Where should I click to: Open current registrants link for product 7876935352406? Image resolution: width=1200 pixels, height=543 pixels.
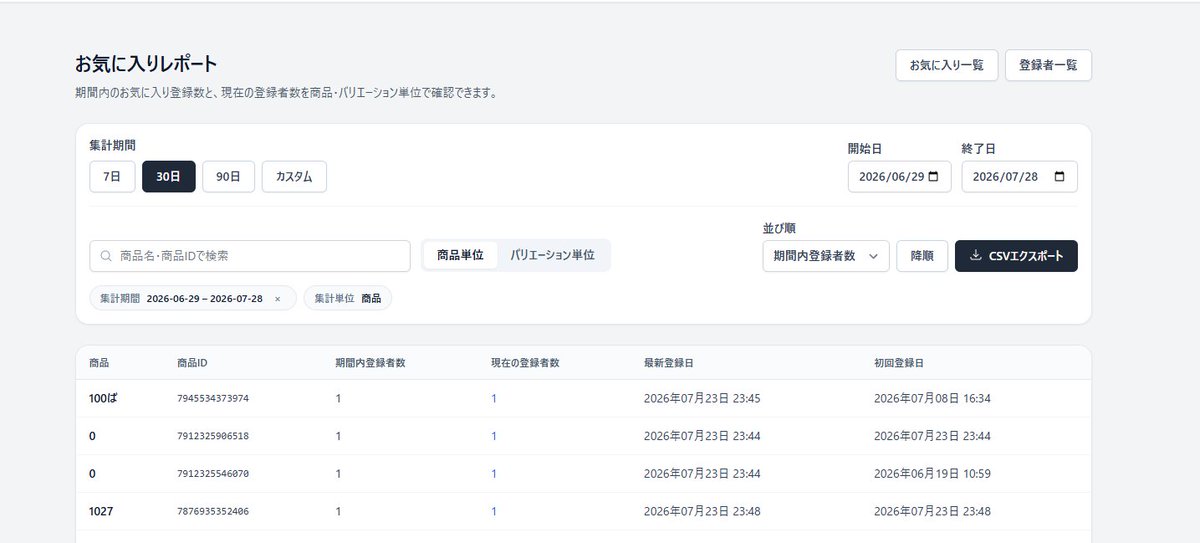494,511
